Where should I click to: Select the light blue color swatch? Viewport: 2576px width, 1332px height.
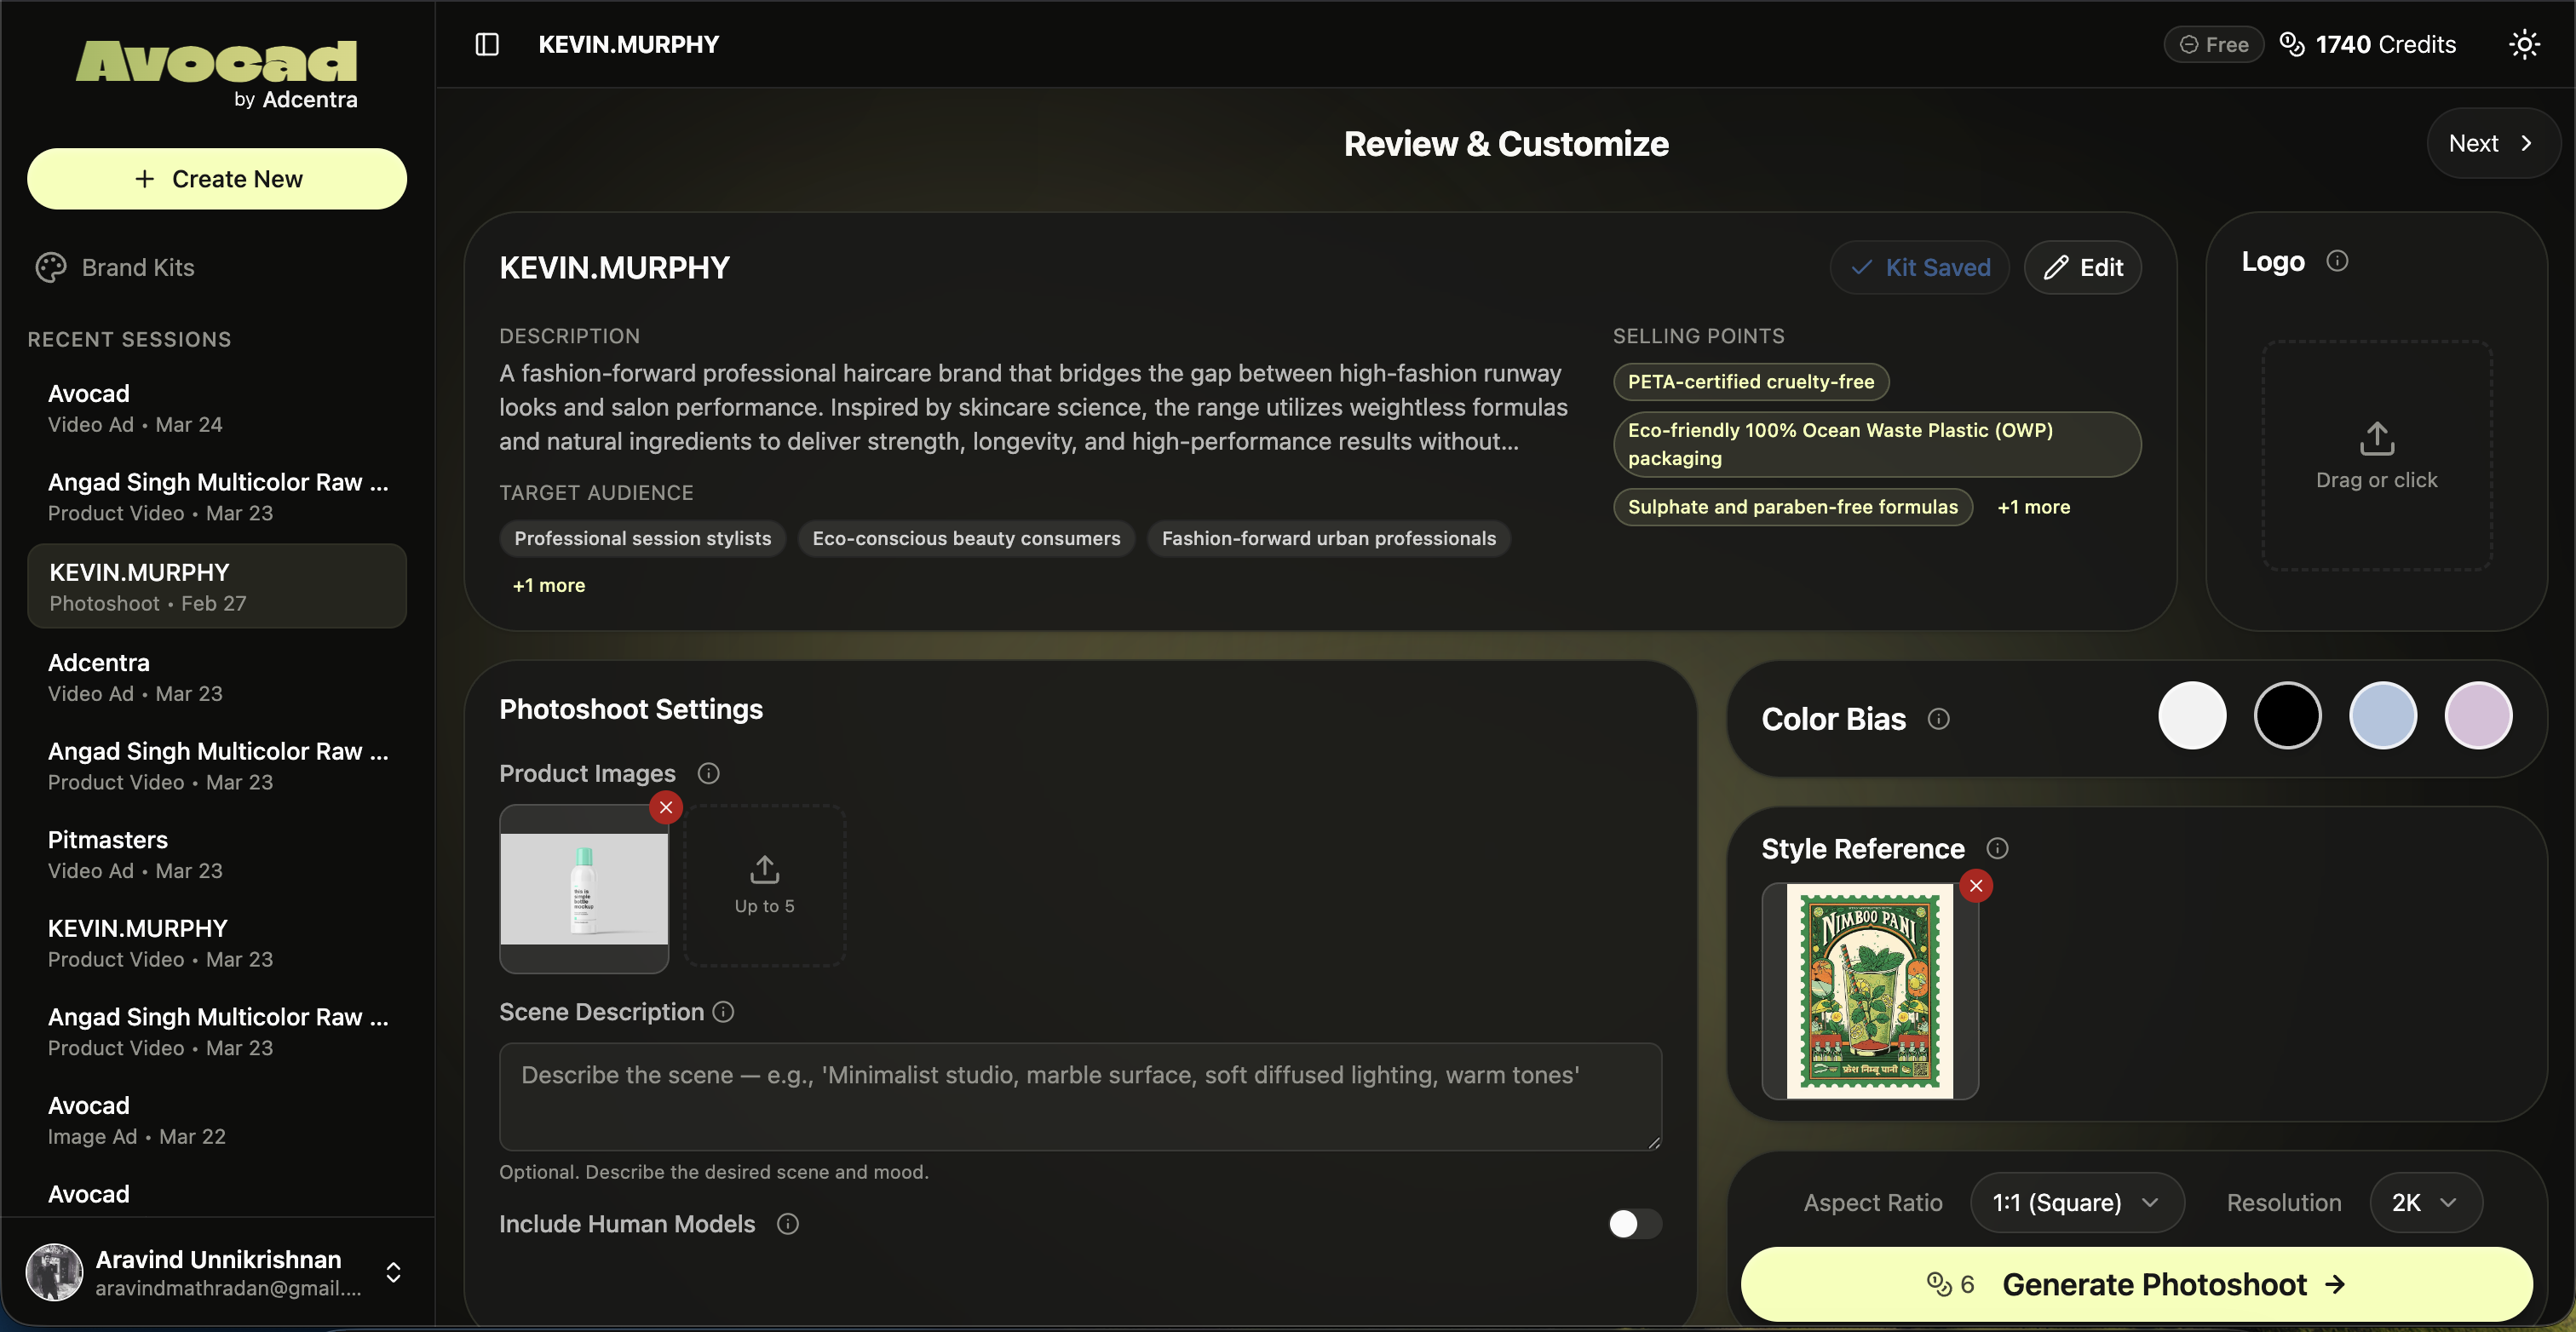click(2382, 715)
